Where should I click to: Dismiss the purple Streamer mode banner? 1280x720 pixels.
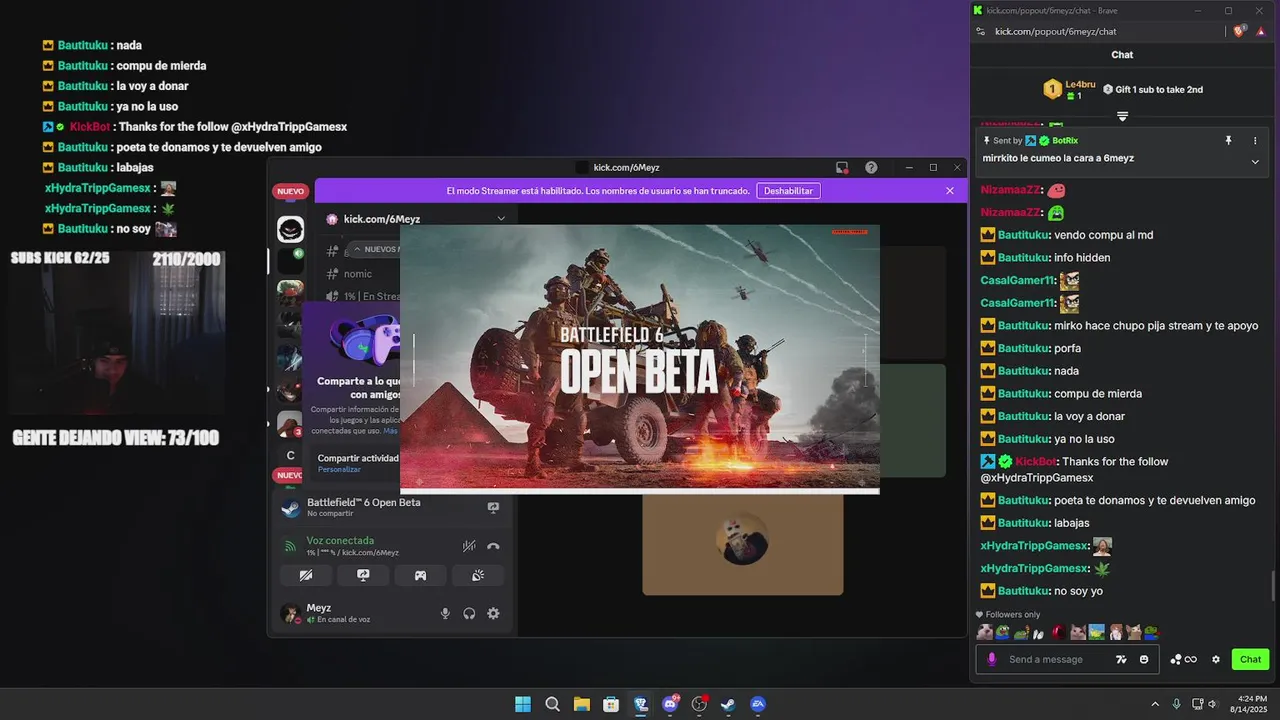tap(950, 191)
